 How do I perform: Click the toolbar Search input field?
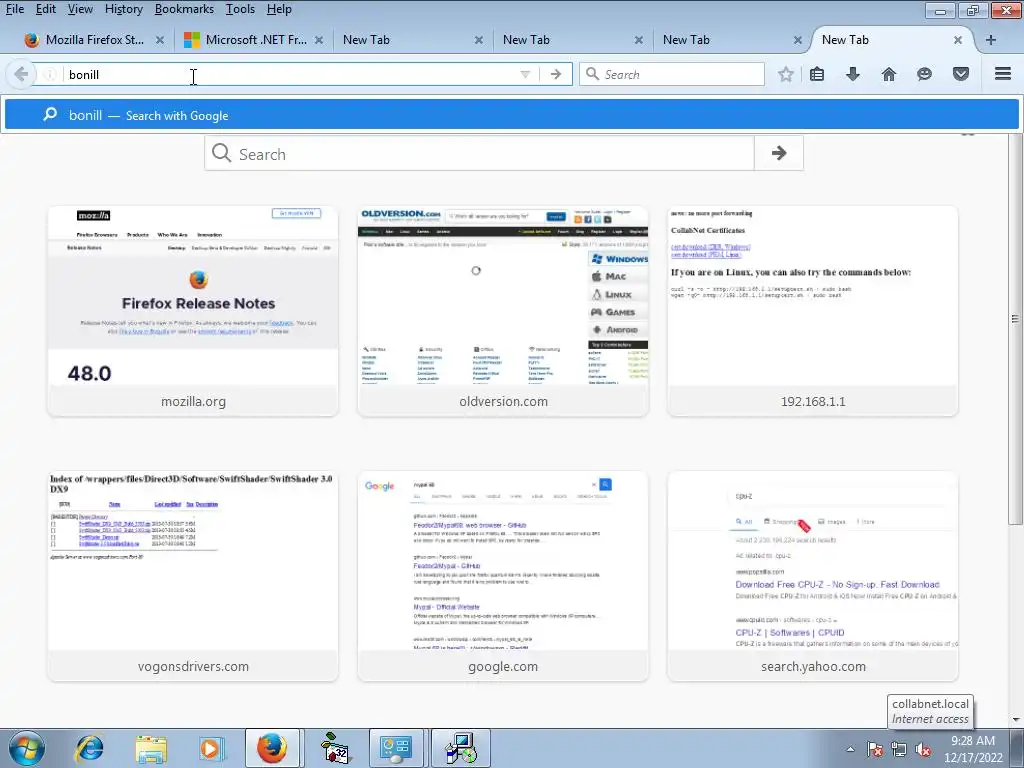(x=672, y=74)
